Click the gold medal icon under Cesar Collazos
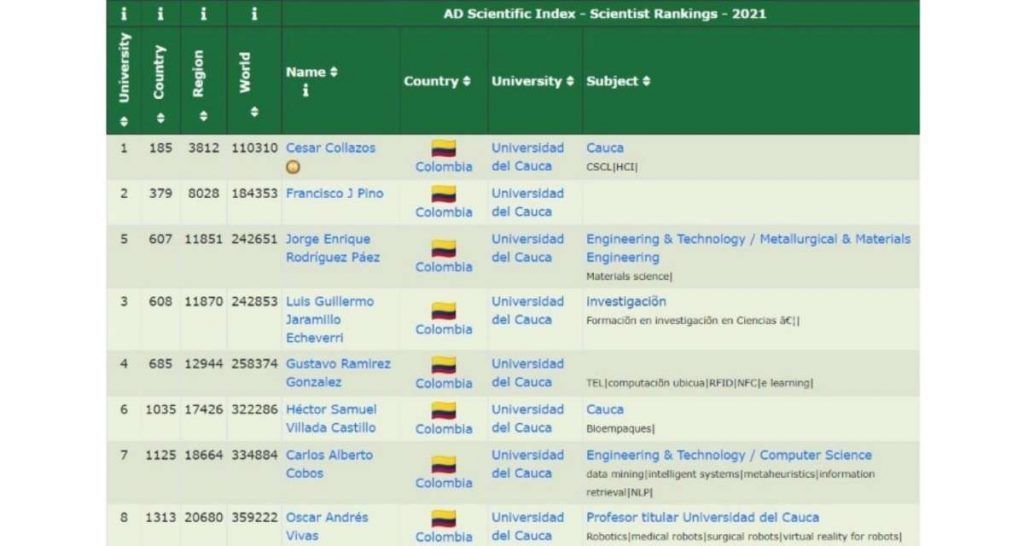 293,167
